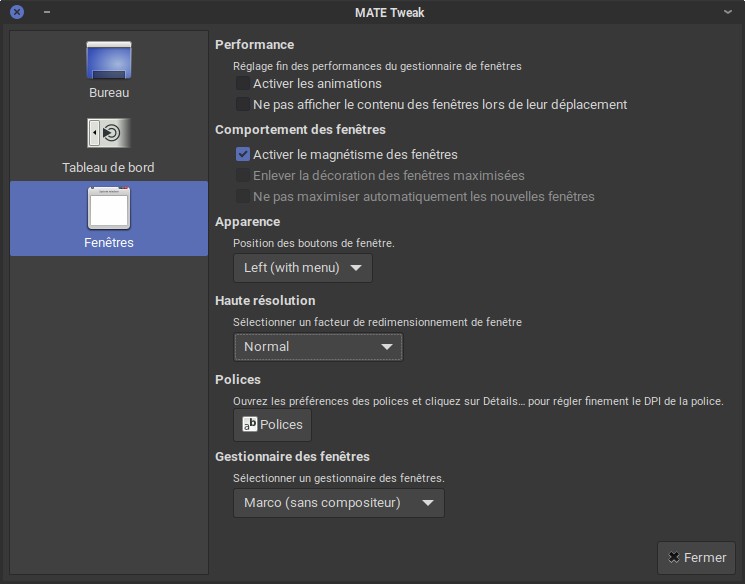Select the Bureau label in the sidebar

tap(108, 93)
